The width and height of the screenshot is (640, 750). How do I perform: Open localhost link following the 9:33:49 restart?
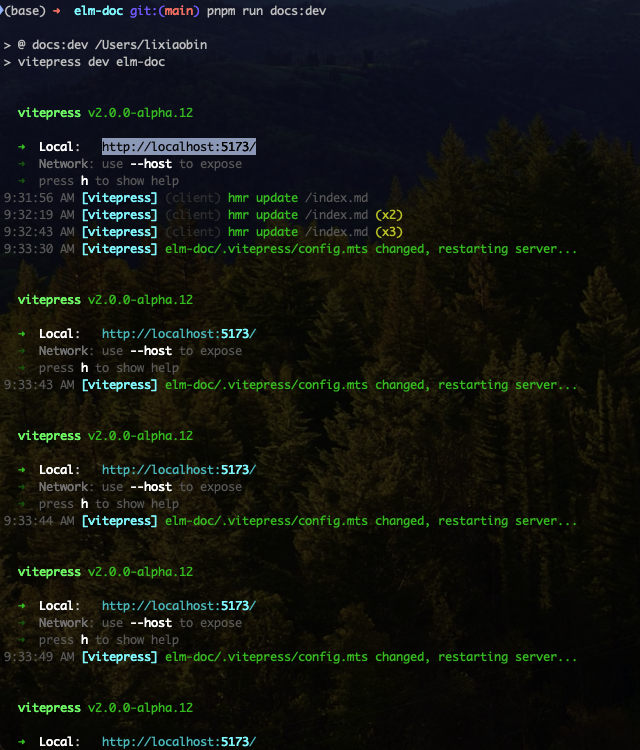click(x=179, y=741)
